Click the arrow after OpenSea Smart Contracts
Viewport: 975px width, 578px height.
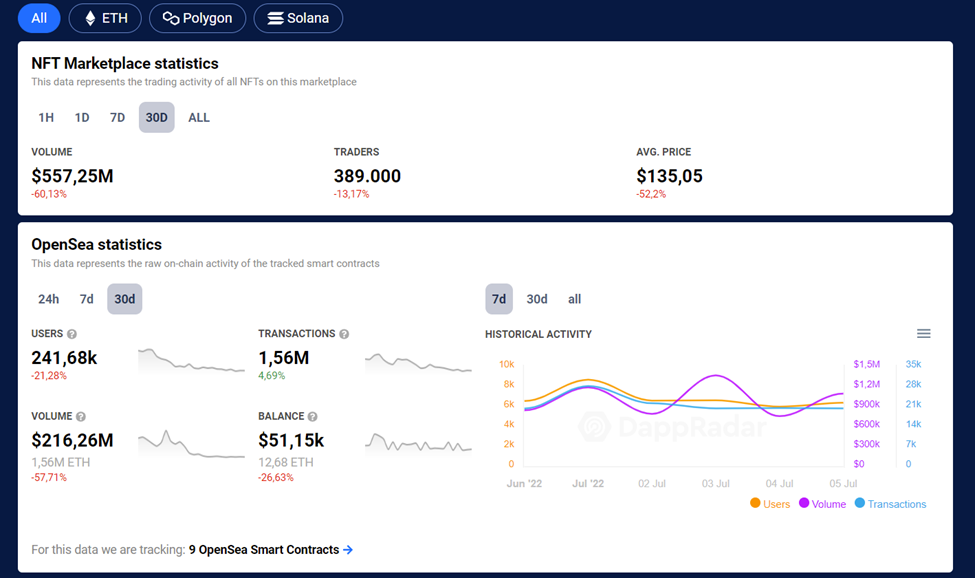click(348, 549)
